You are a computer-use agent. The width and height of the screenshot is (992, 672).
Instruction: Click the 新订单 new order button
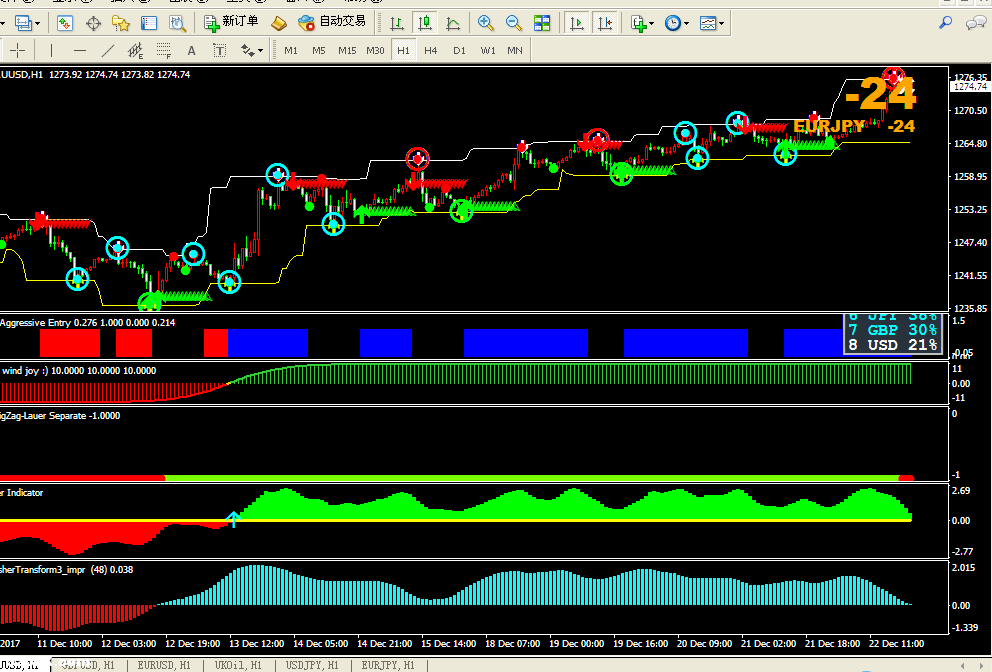231,23
